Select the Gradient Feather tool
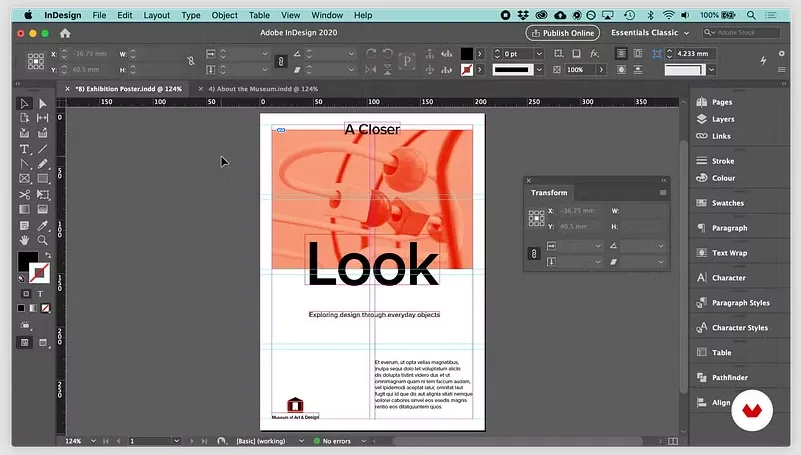 [x=43, y=209]
